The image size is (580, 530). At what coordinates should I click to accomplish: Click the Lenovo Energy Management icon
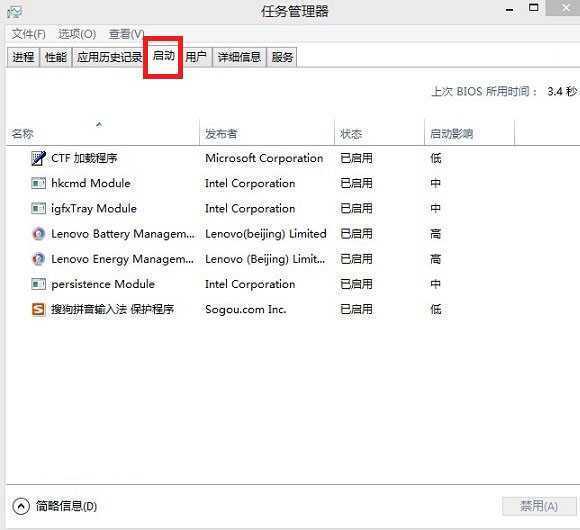38,259
